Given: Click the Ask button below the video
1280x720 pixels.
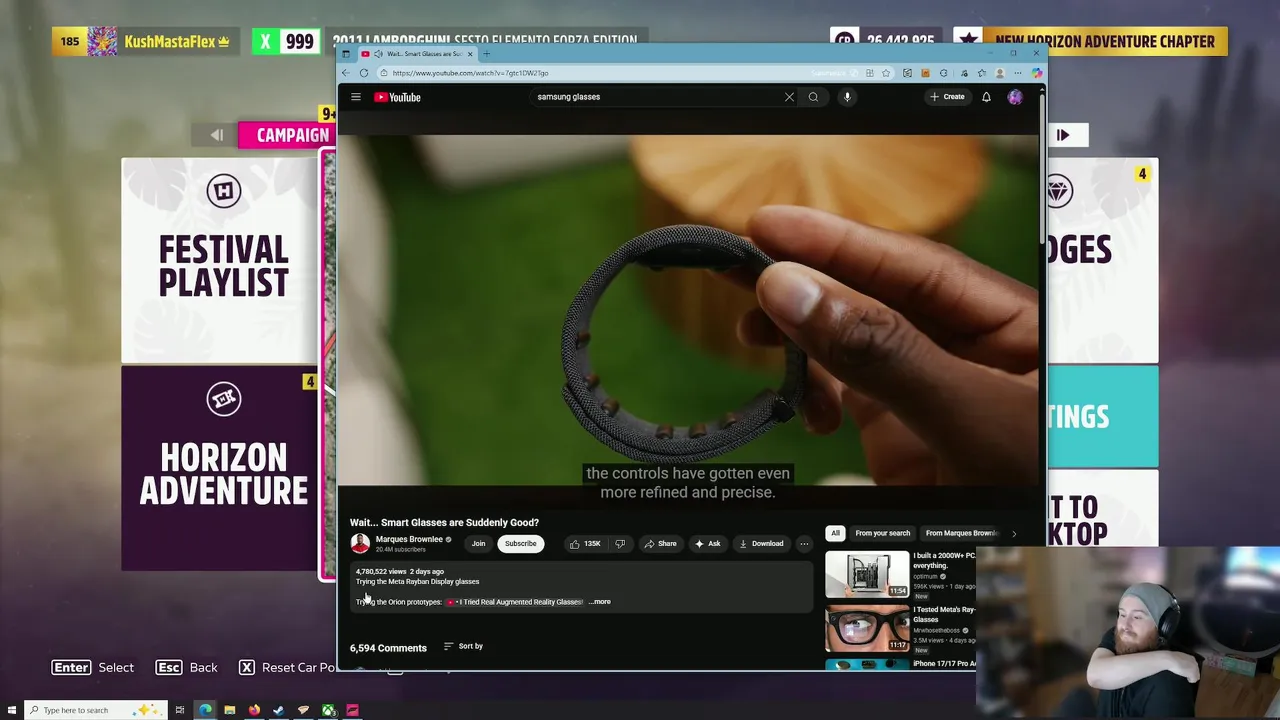Looking at the screenshot, I should 707,544.
